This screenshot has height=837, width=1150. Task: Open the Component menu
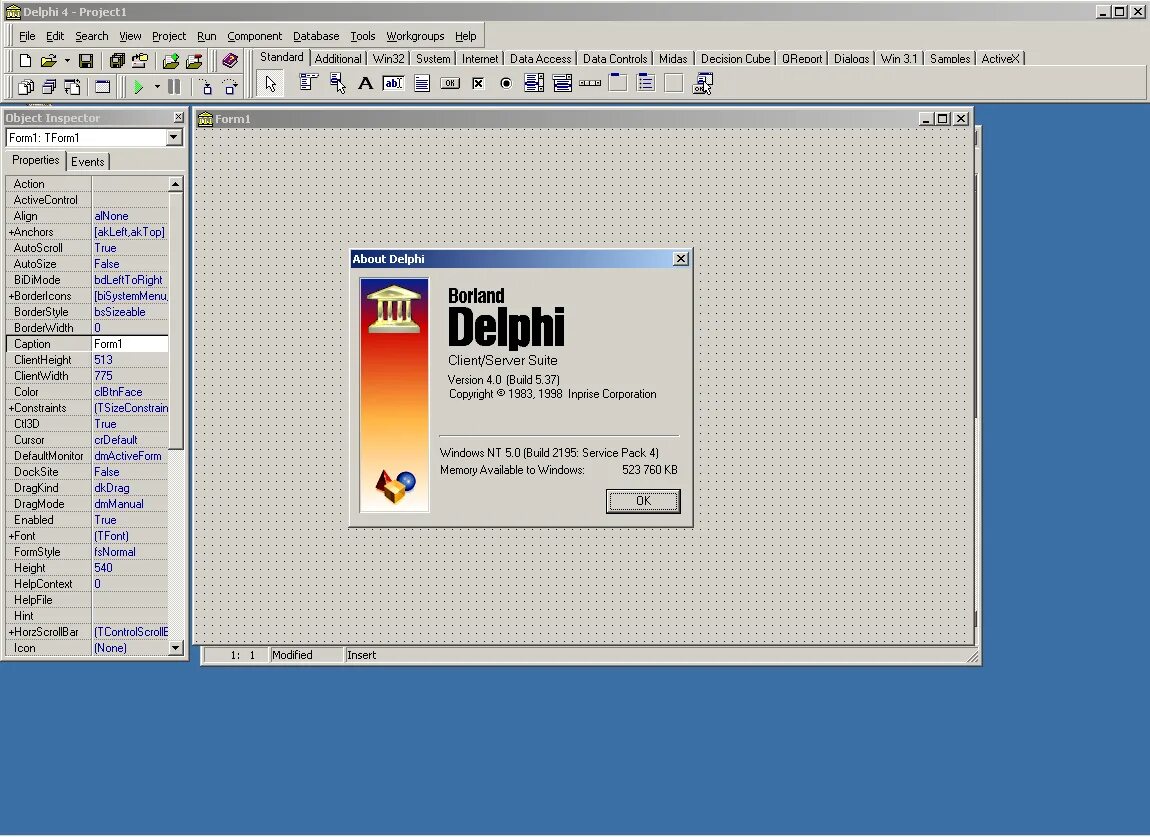(254, 36)
